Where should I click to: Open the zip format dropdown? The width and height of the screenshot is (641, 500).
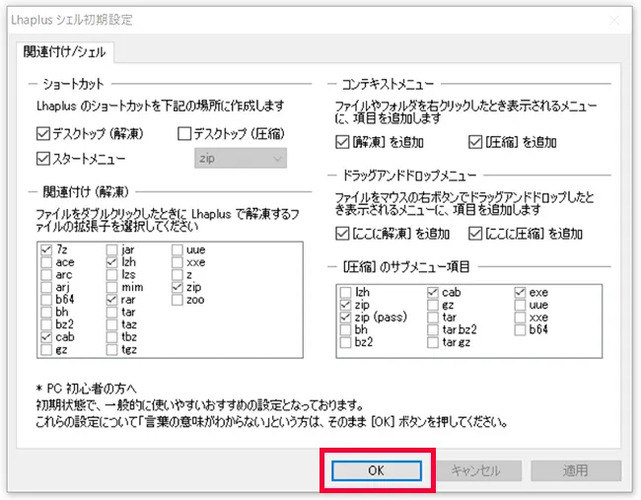point(240,158)
